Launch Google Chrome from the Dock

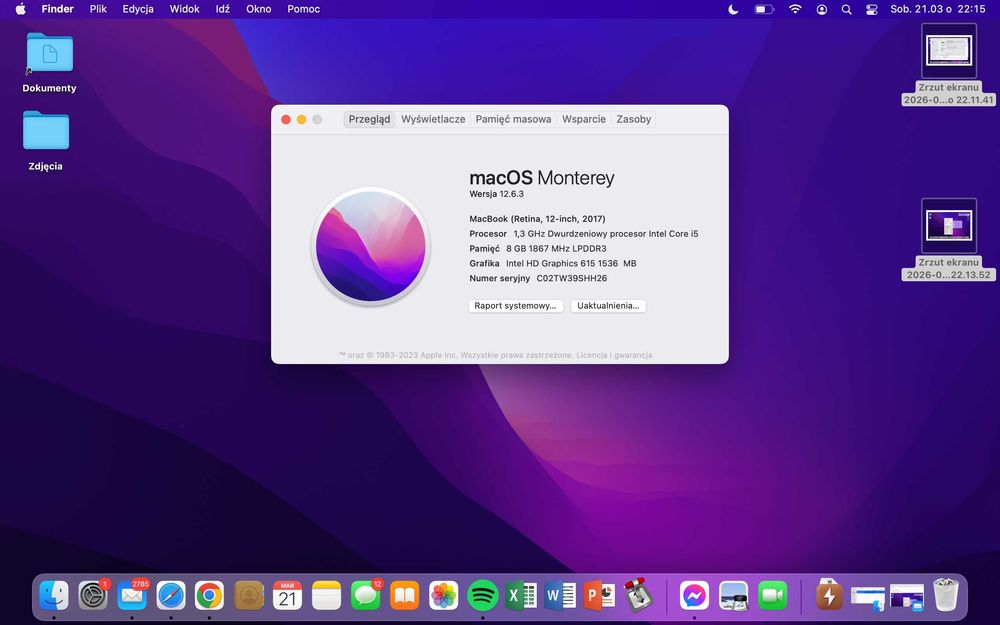pos(210,596)
